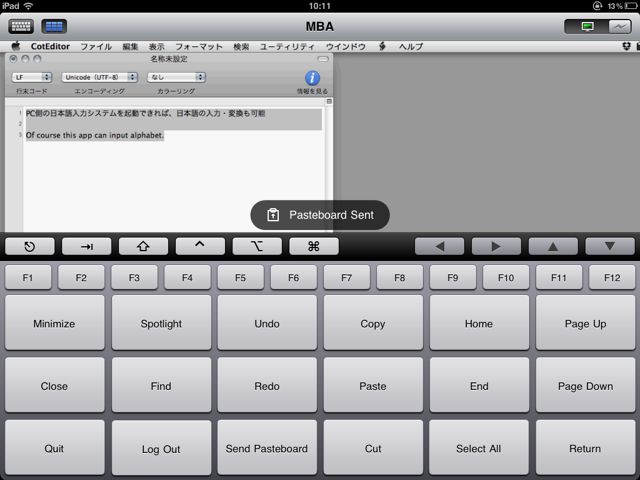Switch to the keyboard layout icon
Screen dimensions: 640x480
(x=21, y=27)
